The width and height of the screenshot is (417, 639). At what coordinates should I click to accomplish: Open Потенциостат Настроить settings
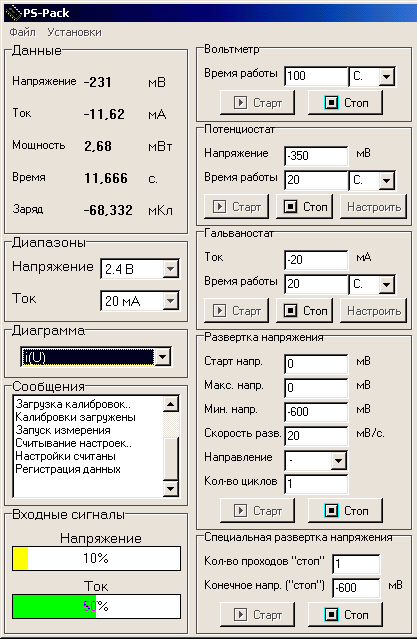coord(373,207)
